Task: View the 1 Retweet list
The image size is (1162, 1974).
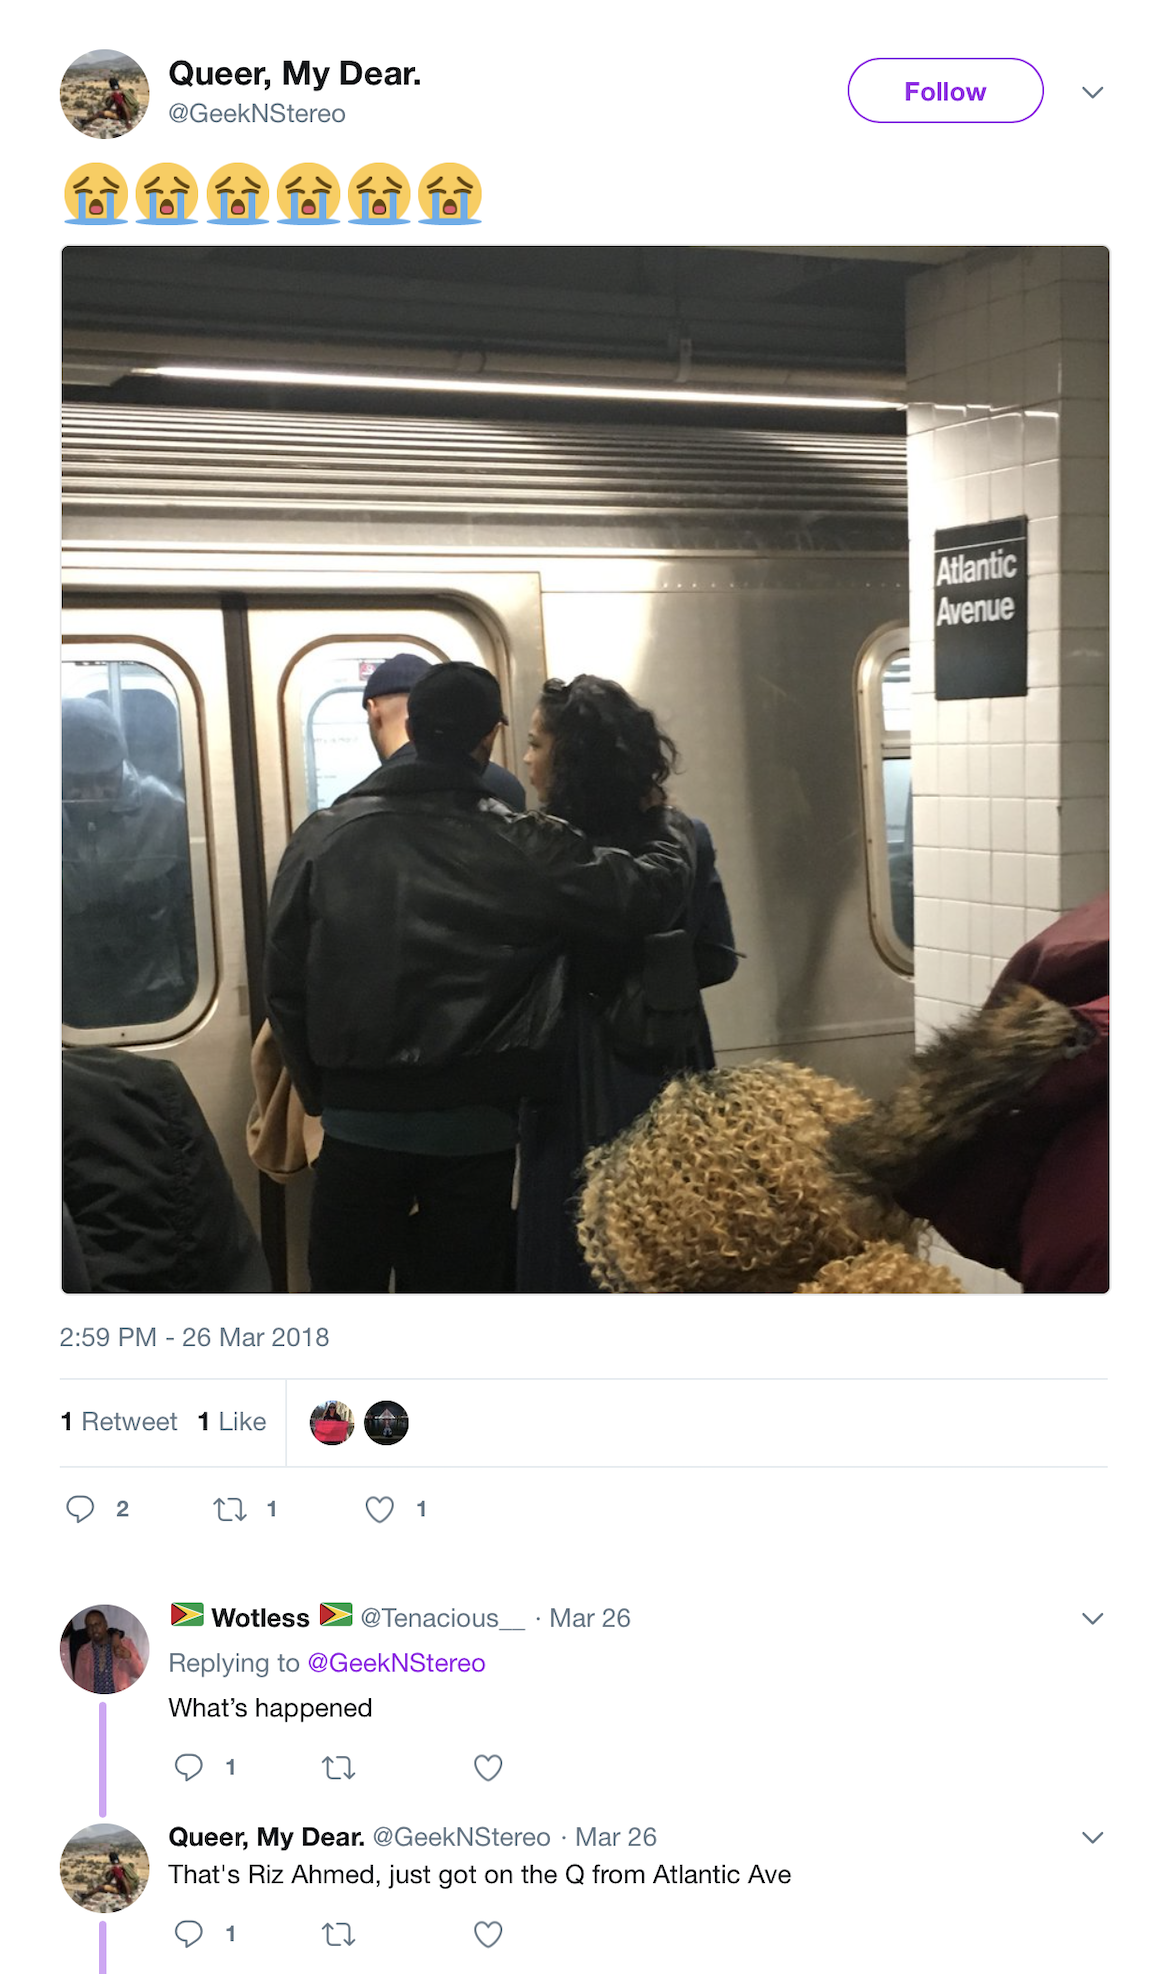Action: pos(119,1421)
